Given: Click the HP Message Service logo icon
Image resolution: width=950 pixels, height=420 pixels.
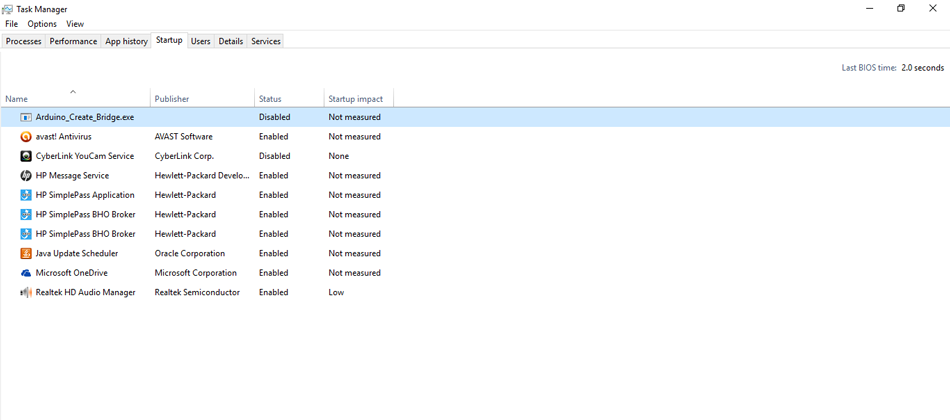Looking at the screenshot, I should (x=25, y=175).
